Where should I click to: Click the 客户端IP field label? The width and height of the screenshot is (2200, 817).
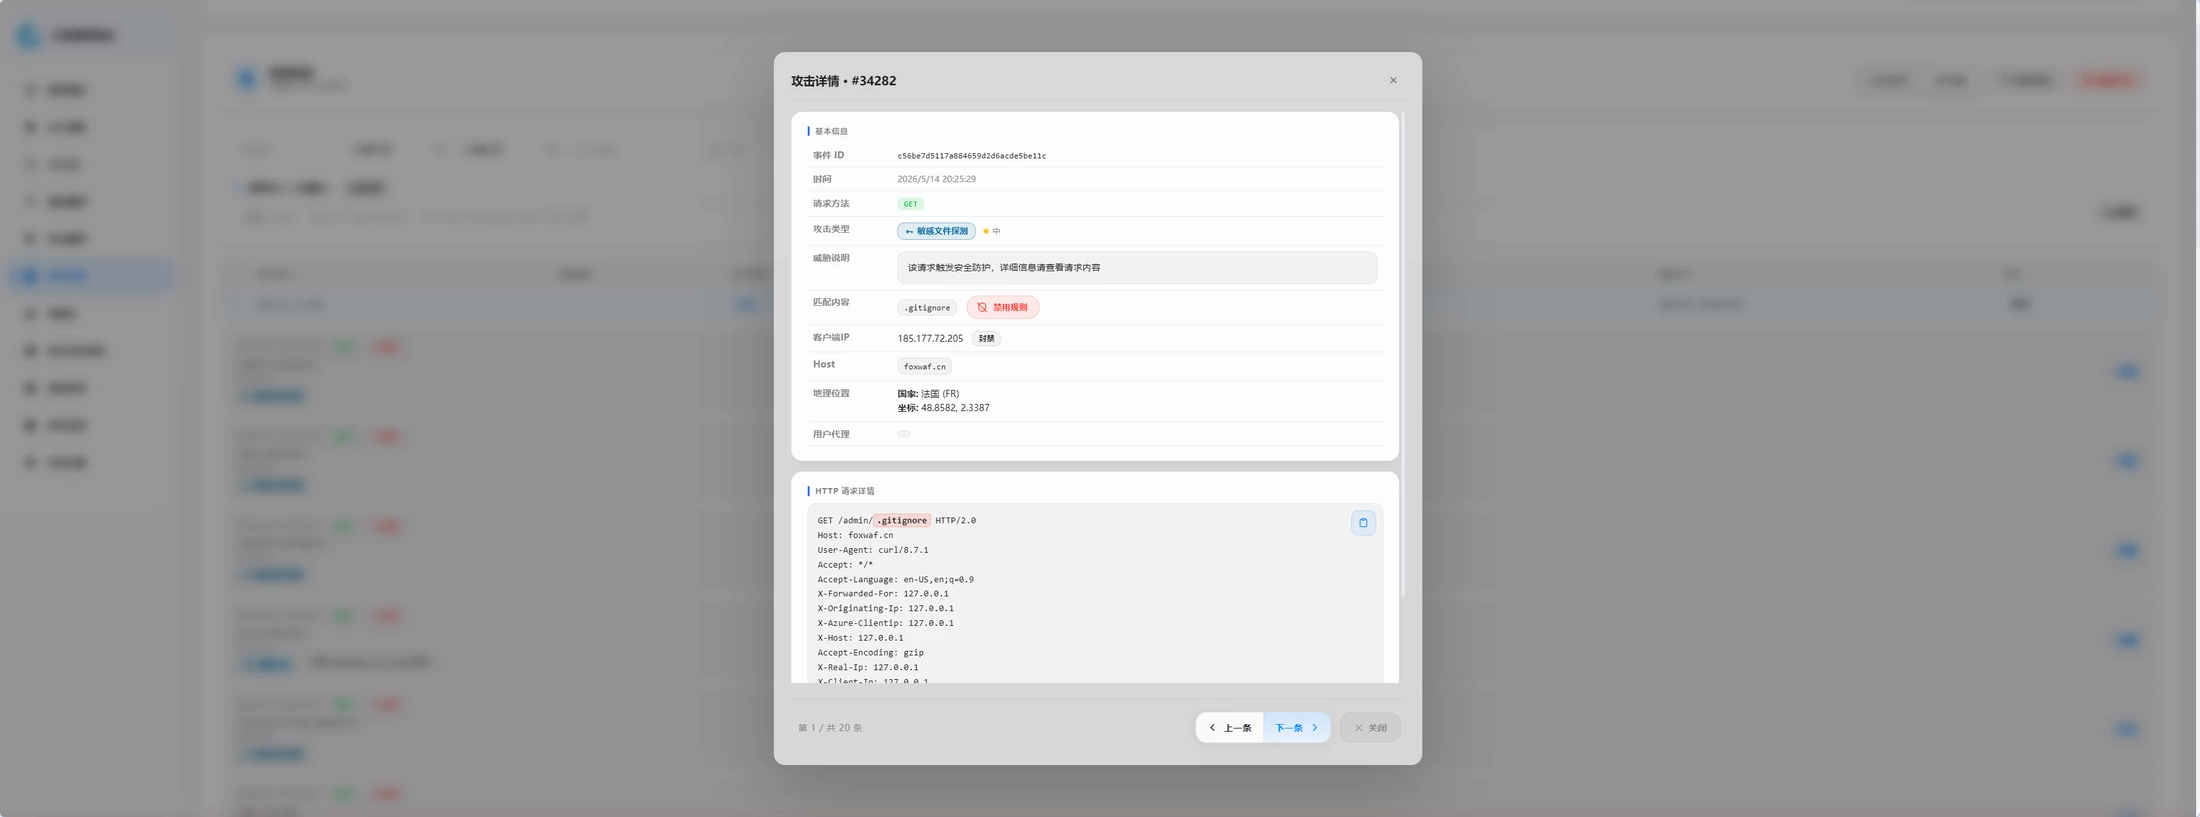click(x=831, y=338)
